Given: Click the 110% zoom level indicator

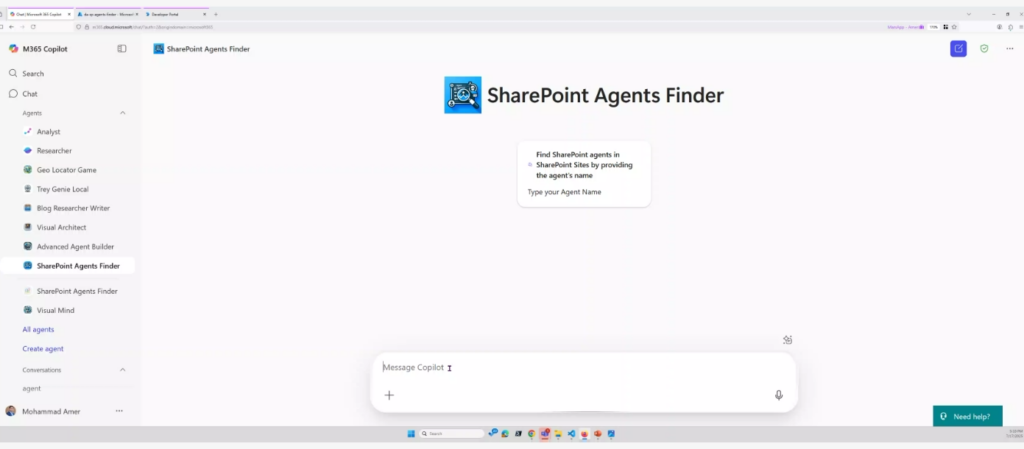Looking at the screenshot, I should tap(934, 27).
